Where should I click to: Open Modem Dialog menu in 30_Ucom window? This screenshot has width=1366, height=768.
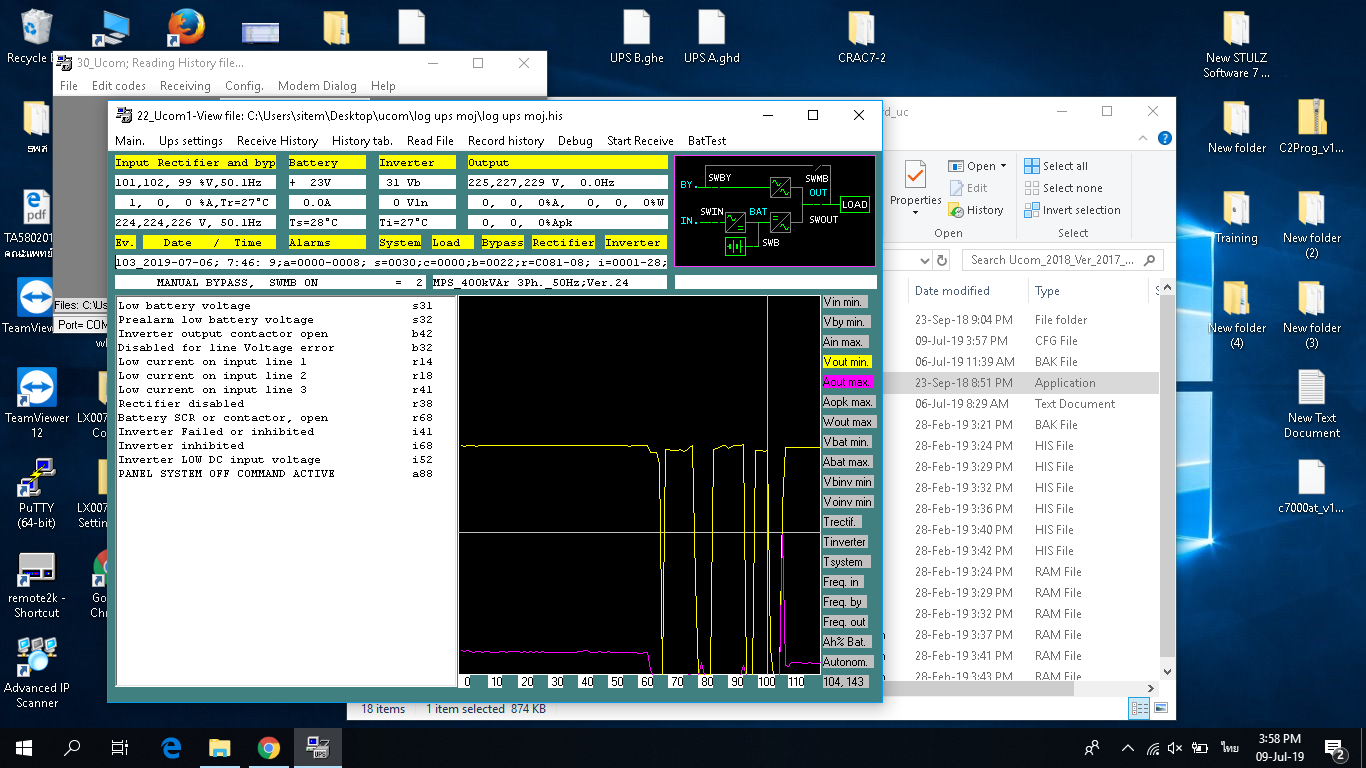317,86
